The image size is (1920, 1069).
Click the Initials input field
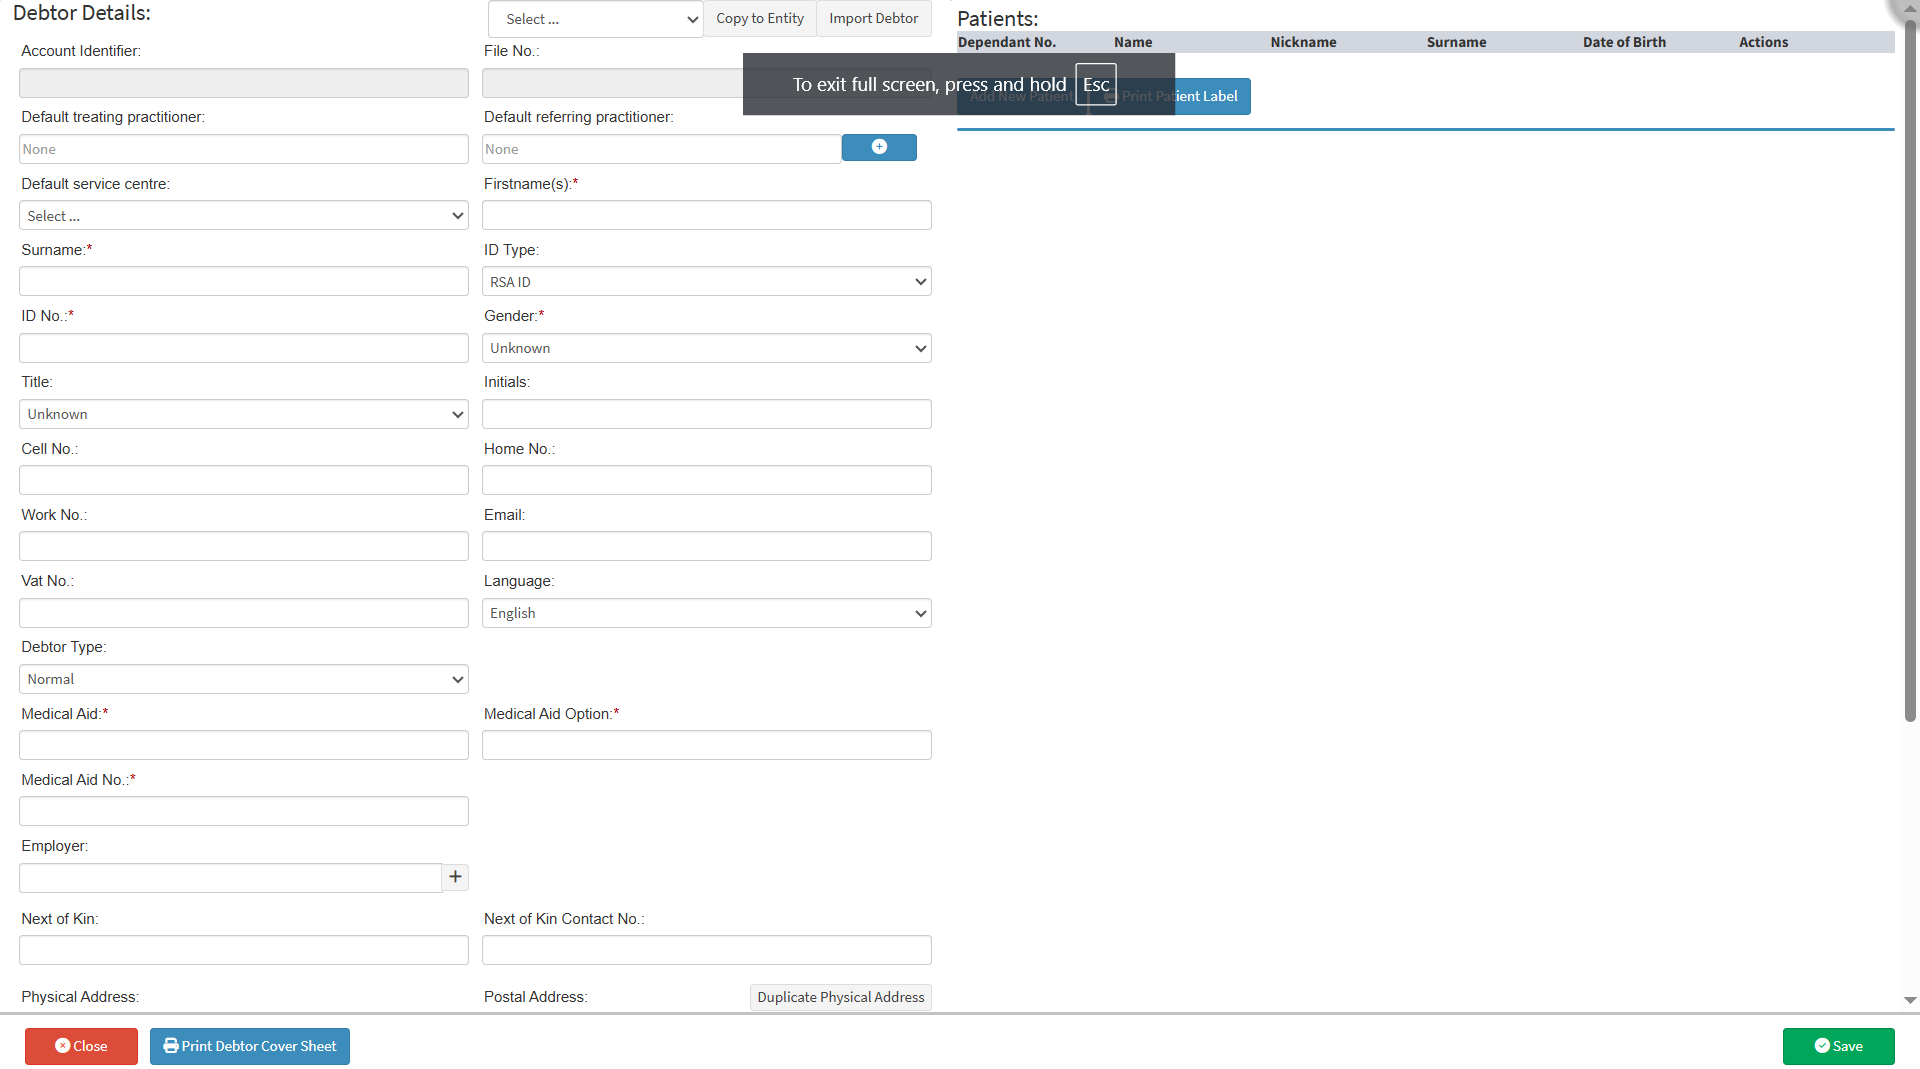click(707, 414)
